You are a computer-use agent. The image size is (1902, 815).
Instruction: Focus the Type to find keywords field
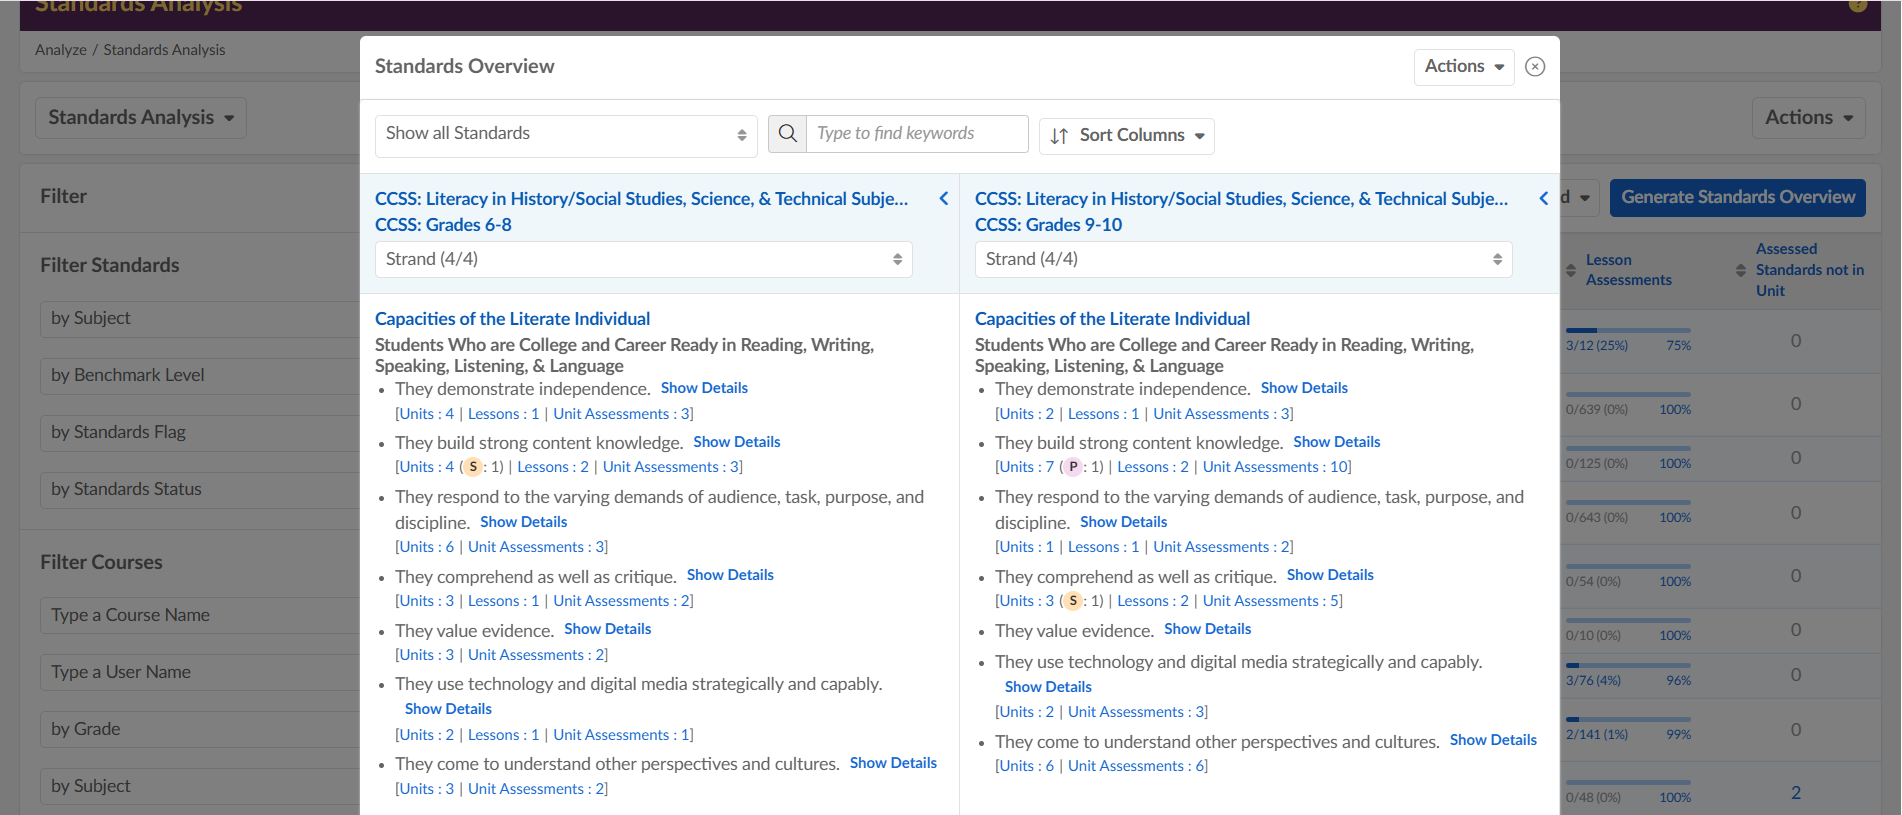(917, 134)
